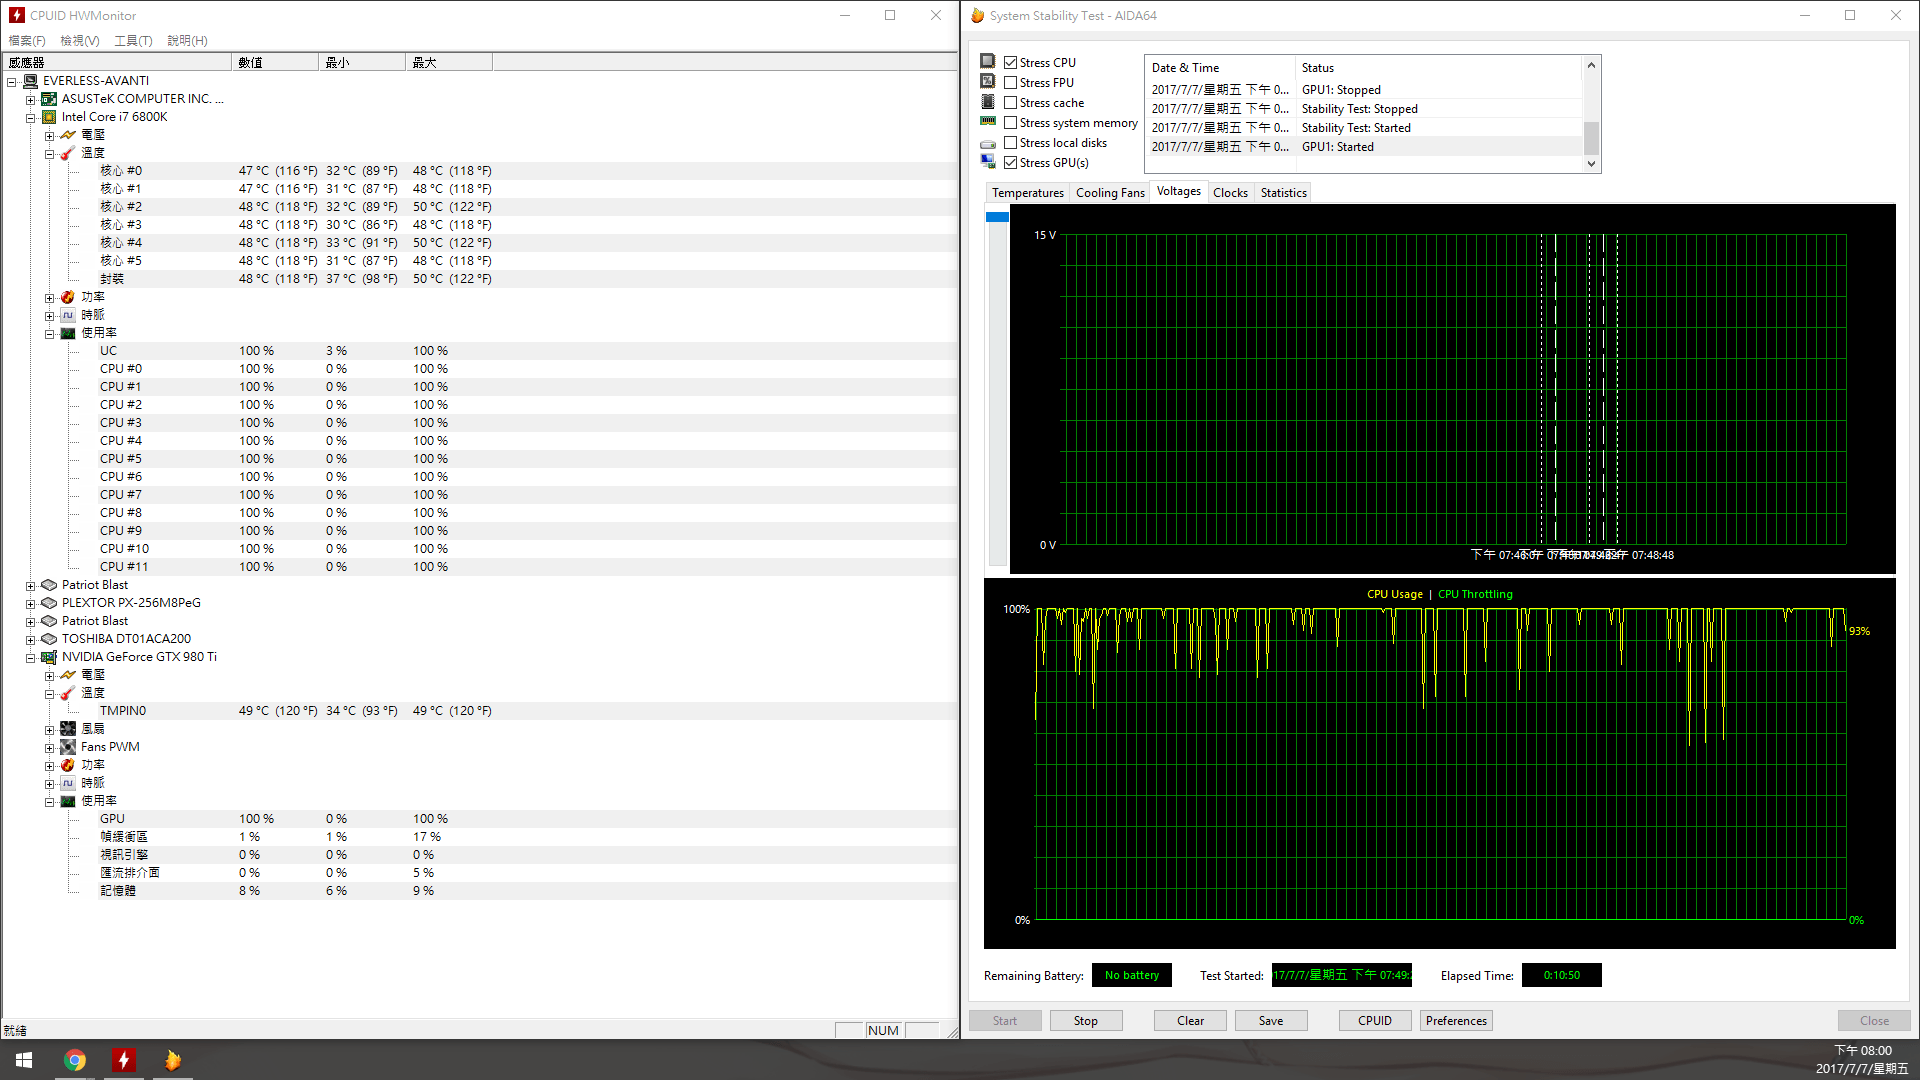Click the Stress system memory RAM icon
This screenshot has height=1080, width=1920.
click(988, 121)
